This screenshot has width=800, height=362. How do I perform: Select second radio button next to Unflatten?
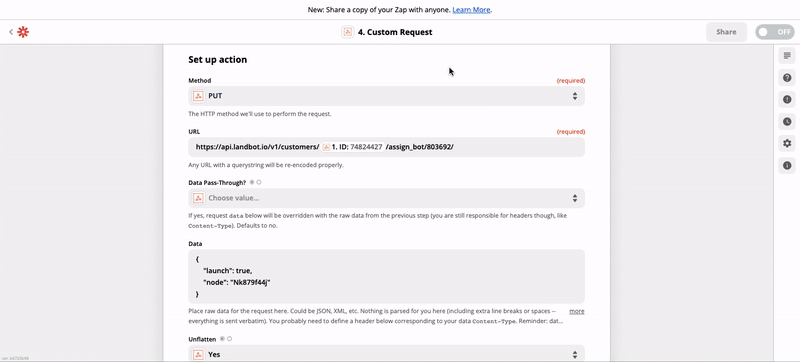tap(230, 339)
